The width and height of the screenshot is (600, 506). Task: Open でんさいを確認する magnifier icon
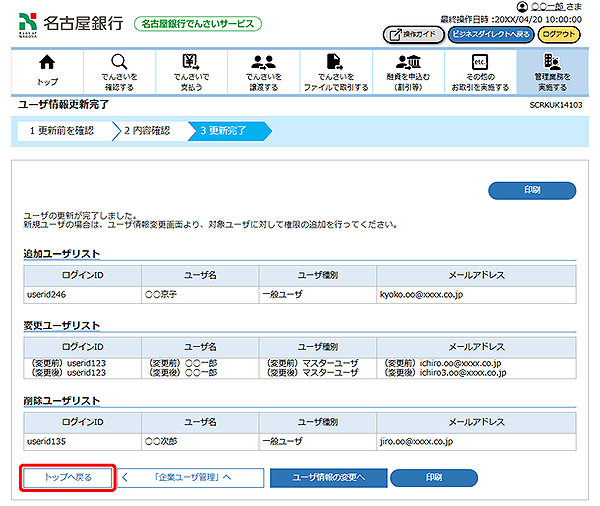[119, 64]
